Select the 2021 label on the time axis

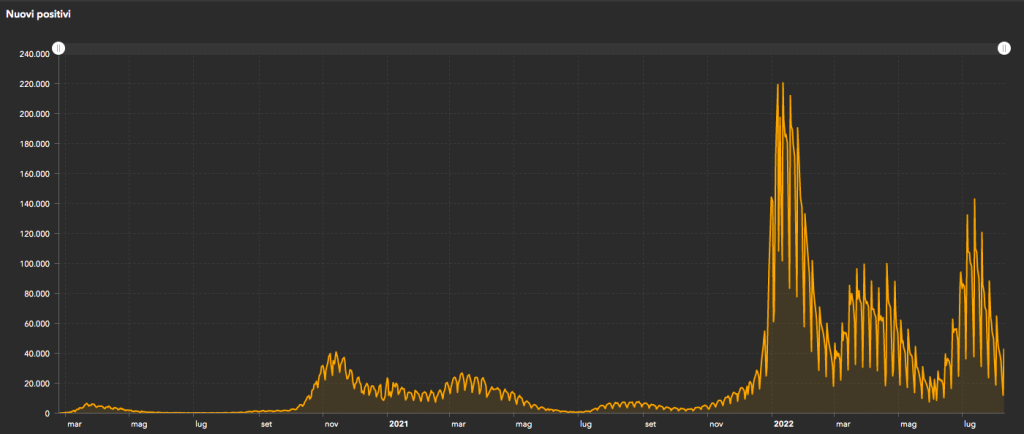tap(398, 424)
